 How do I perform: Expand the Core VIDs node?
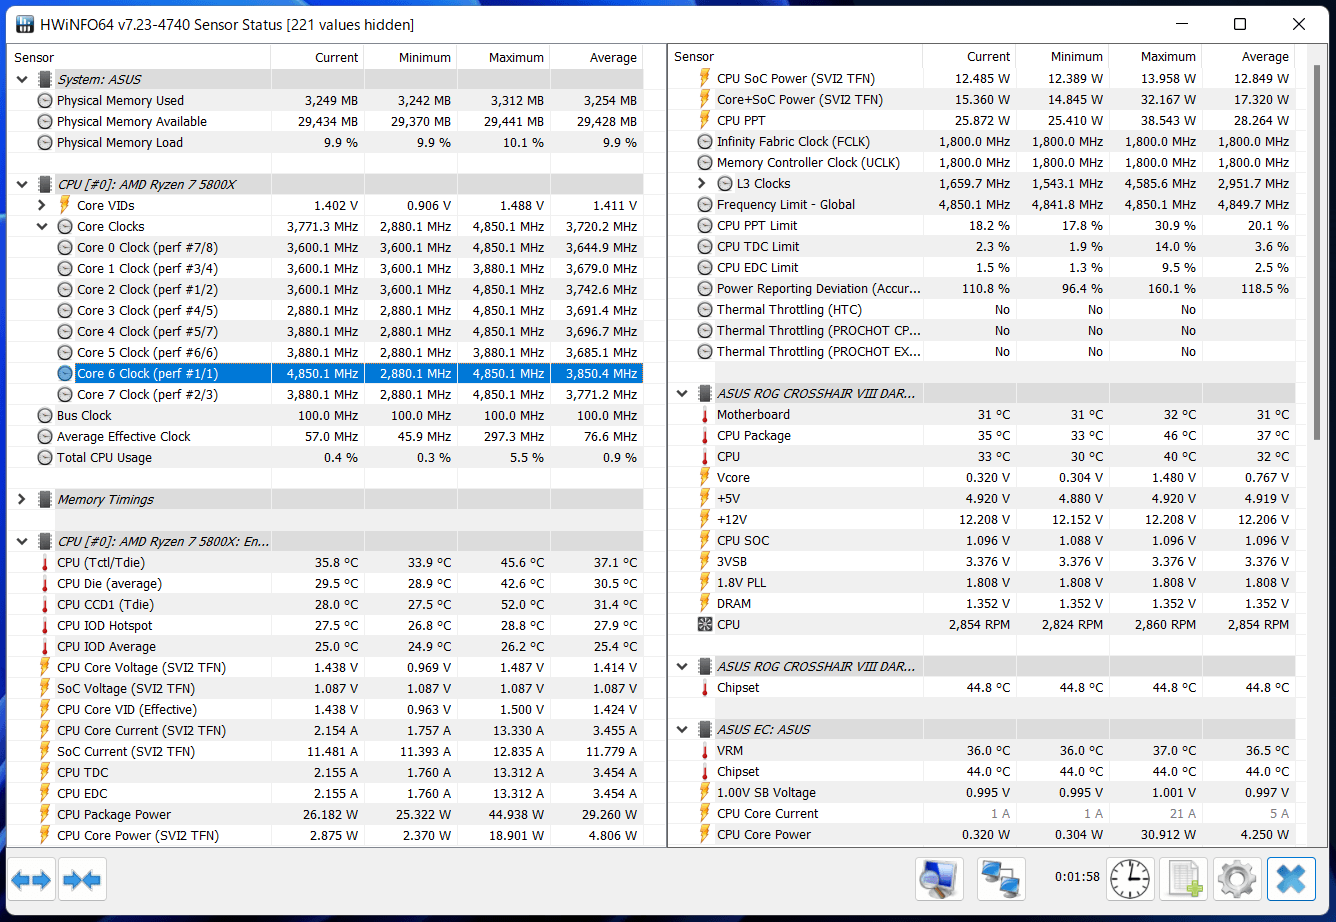(x=42, y=205)
